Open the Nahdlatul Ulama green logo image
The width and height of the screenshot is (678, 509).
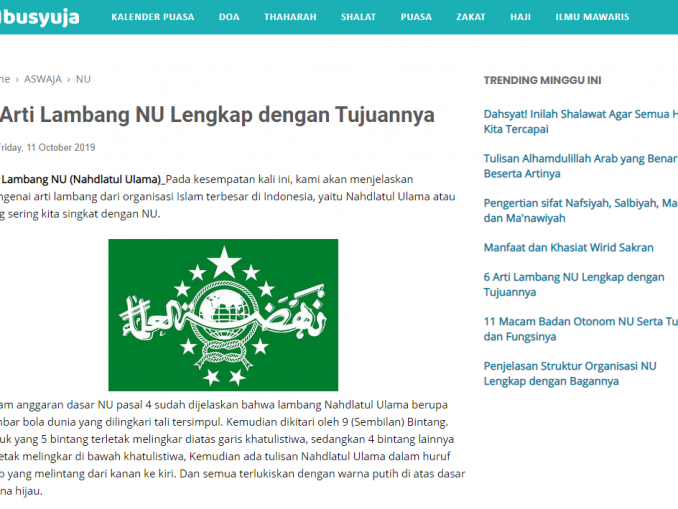(223, 315)
